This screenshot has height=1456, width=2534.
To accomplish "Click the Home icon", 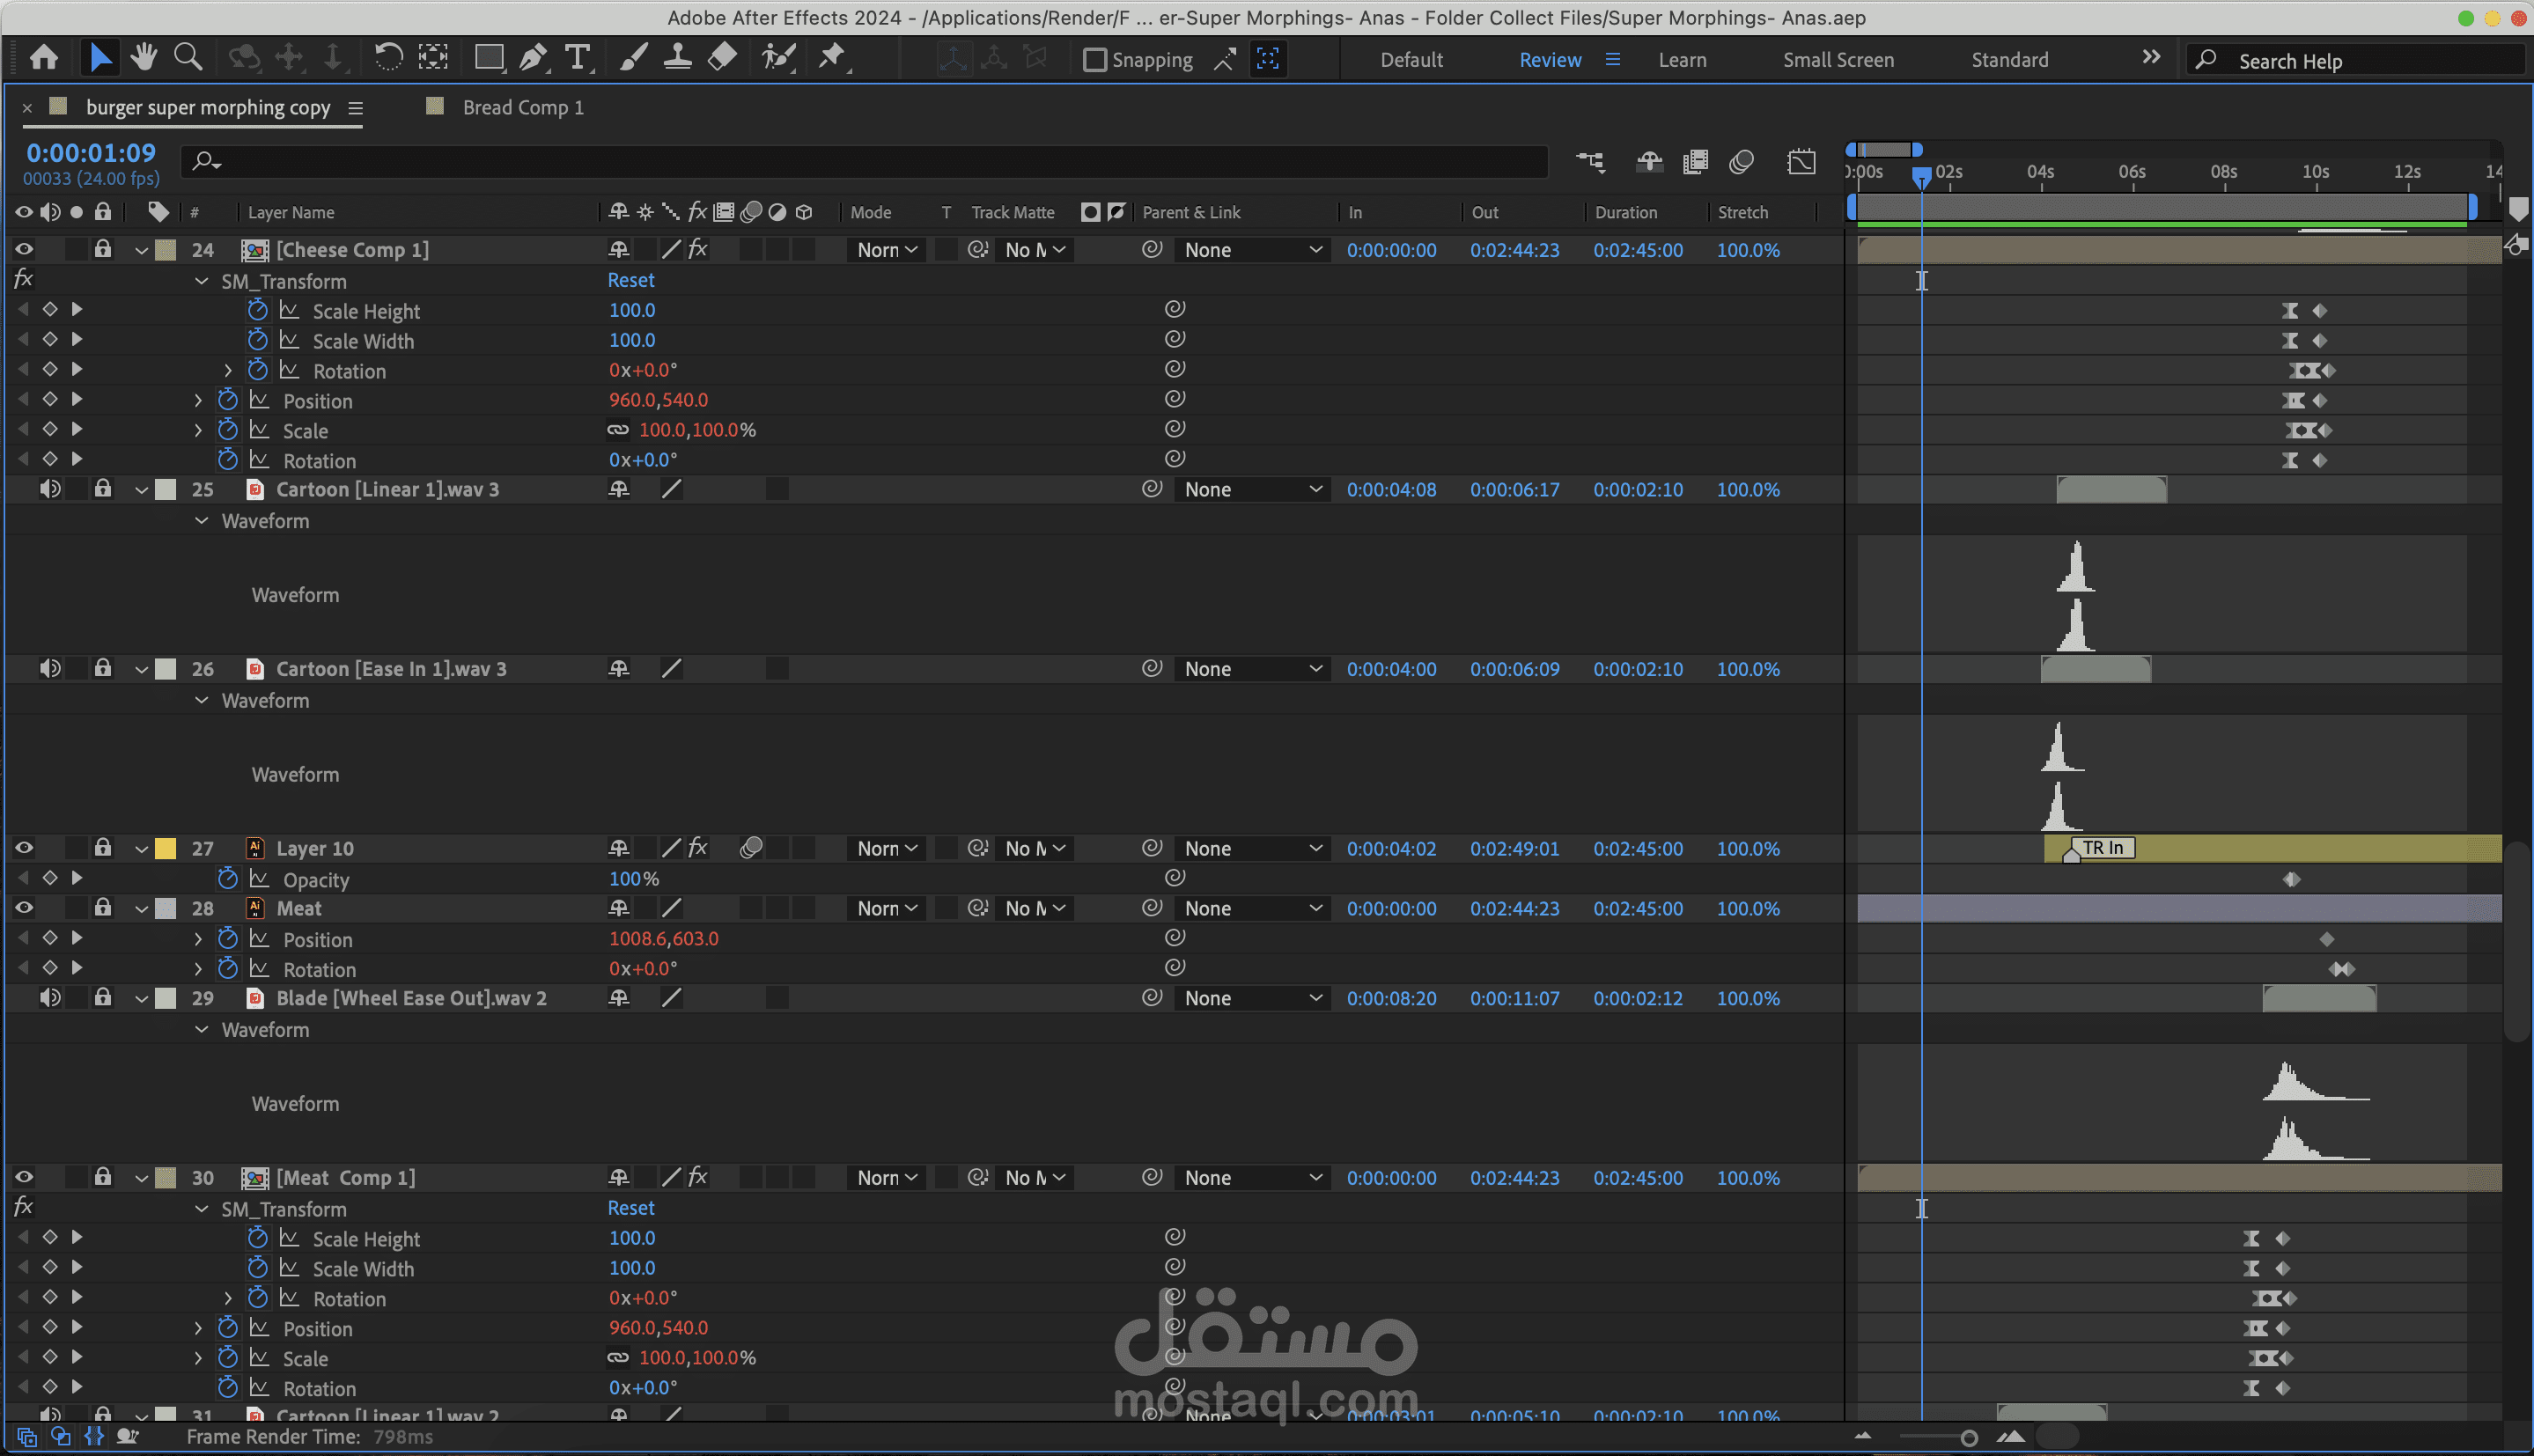I will click(x=43, y=57).
